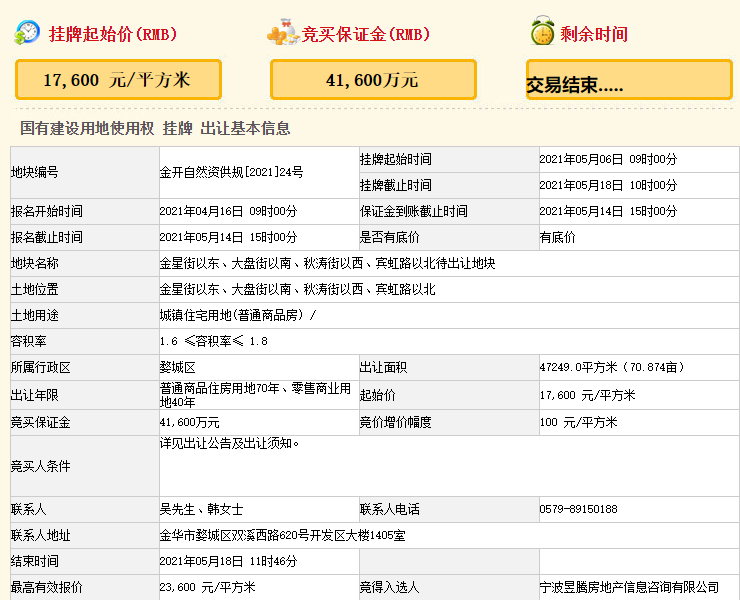Viewport: 740px width, 600px height.
Task: Select the 41,600万元 deposit box
Action: [x=373, y=80]
